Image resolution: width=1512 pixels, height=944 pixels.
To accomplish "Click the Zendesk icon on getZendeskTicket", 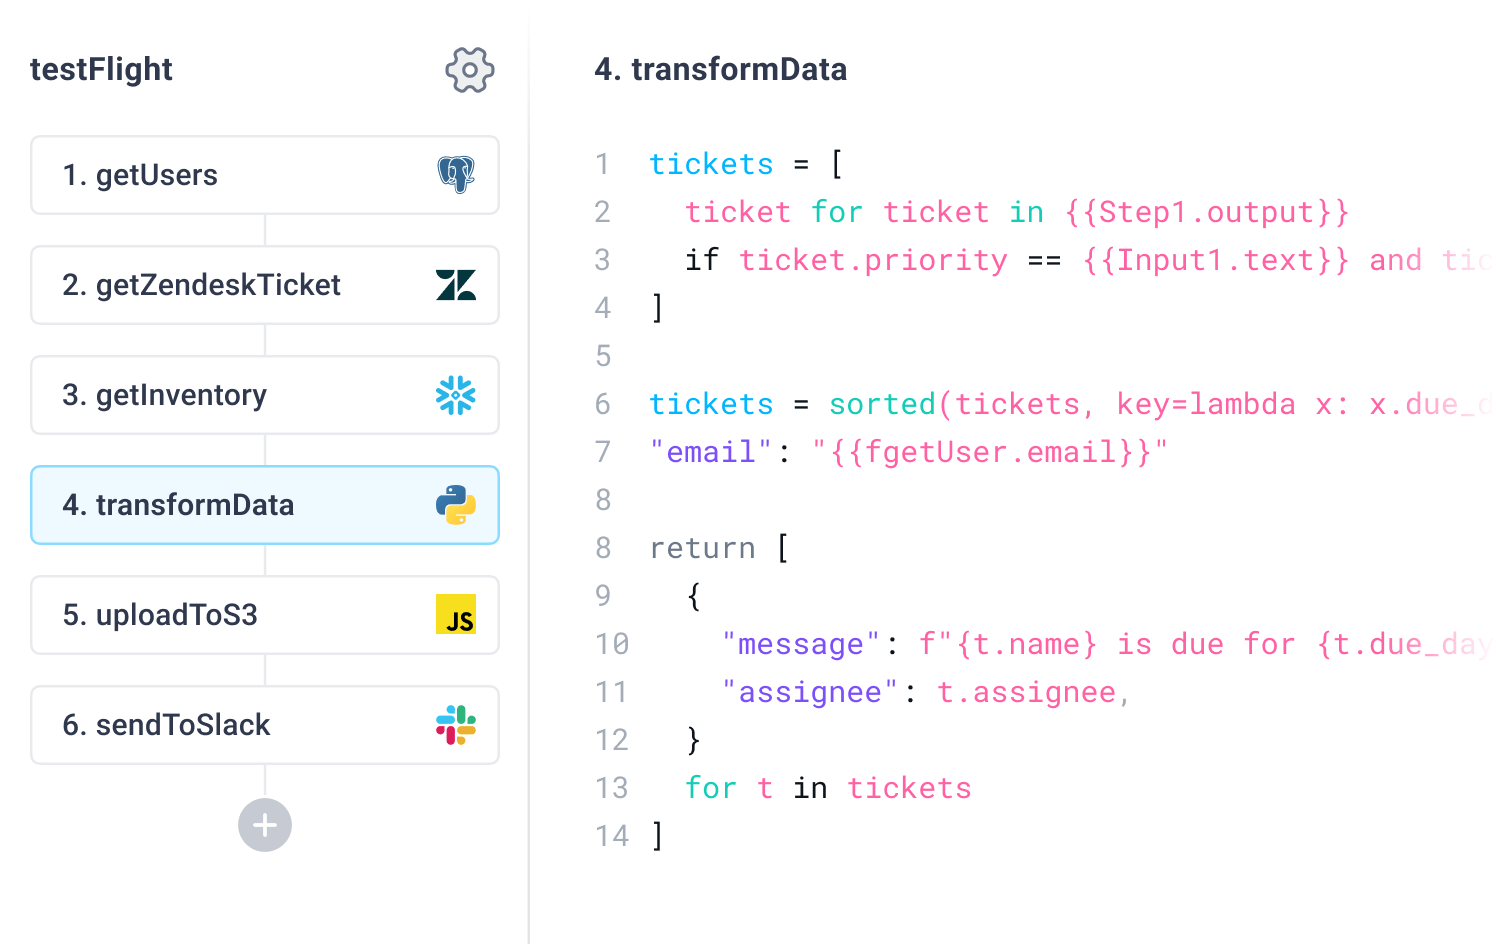I will tap(460, 285).
